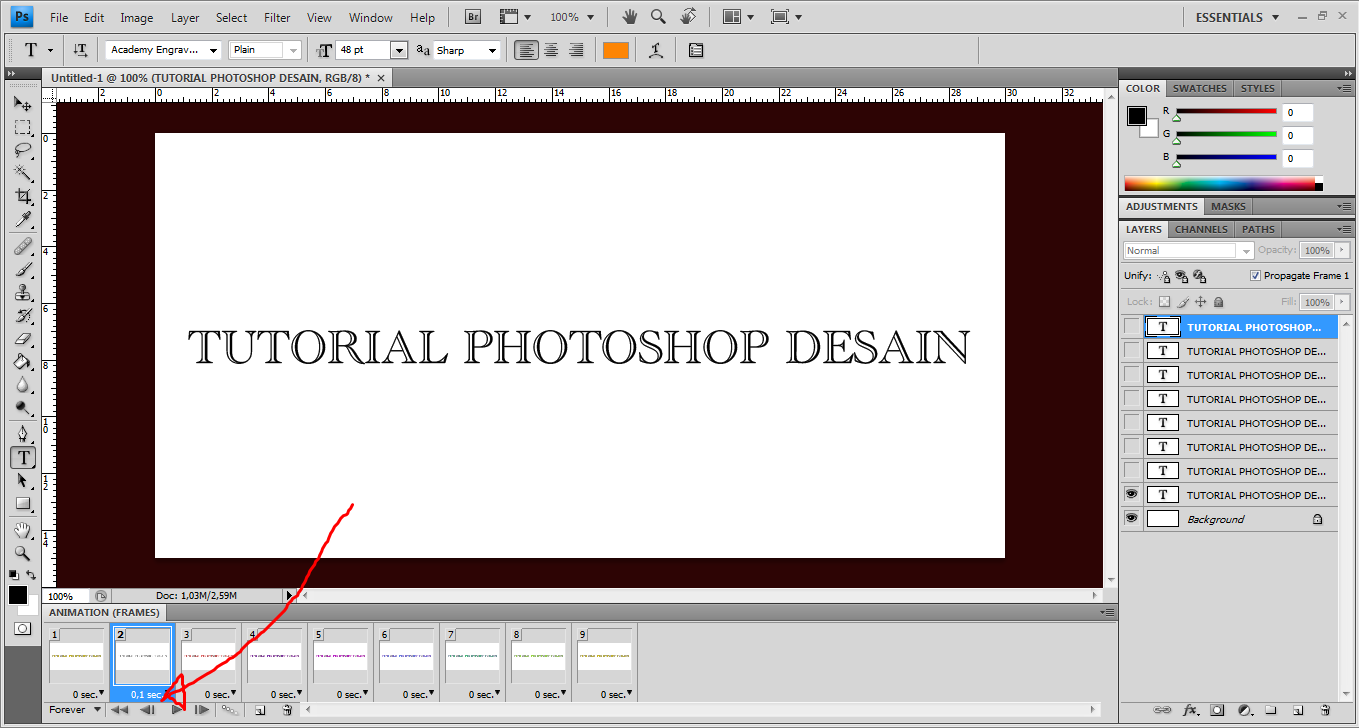This screenshot has height=728, width=1359.
Task: Select the Brush tool
Action: click(x=22, y=269)
